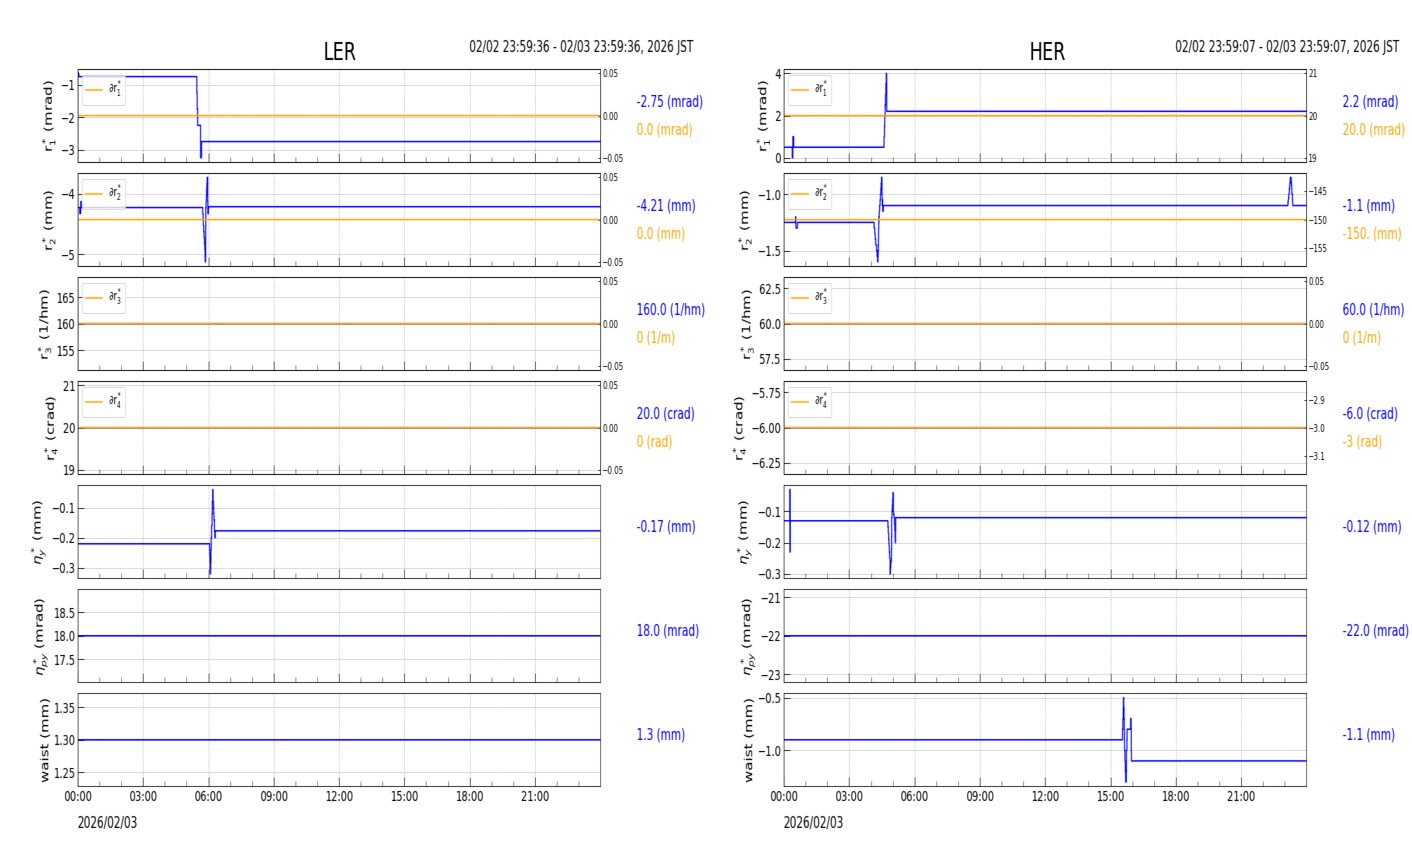Click the orange -3 (rad) value
This screenshot has height=864, width=1412.
click(1362, 442)
